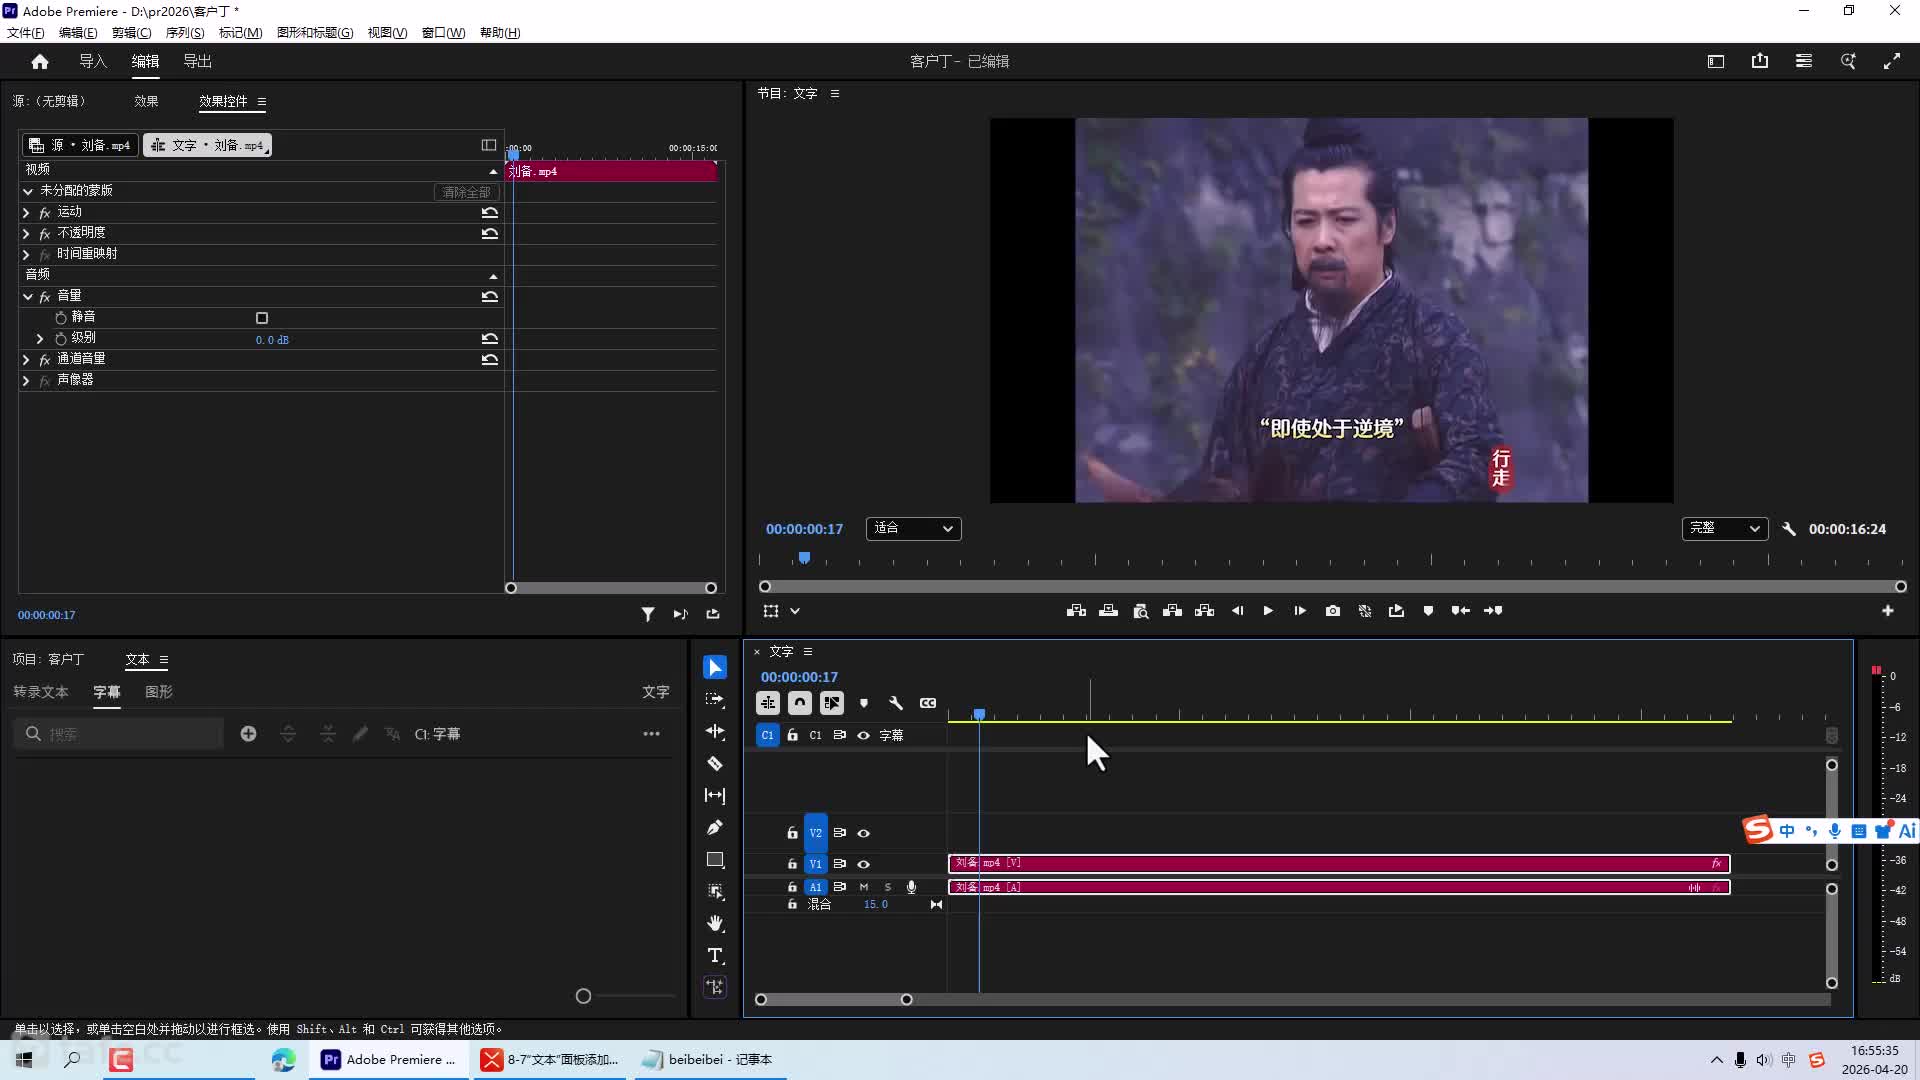Screen dimensions: 1920x1080
Task: Step back one frame
Action: pyautogui.click(x=1237, y=611)
